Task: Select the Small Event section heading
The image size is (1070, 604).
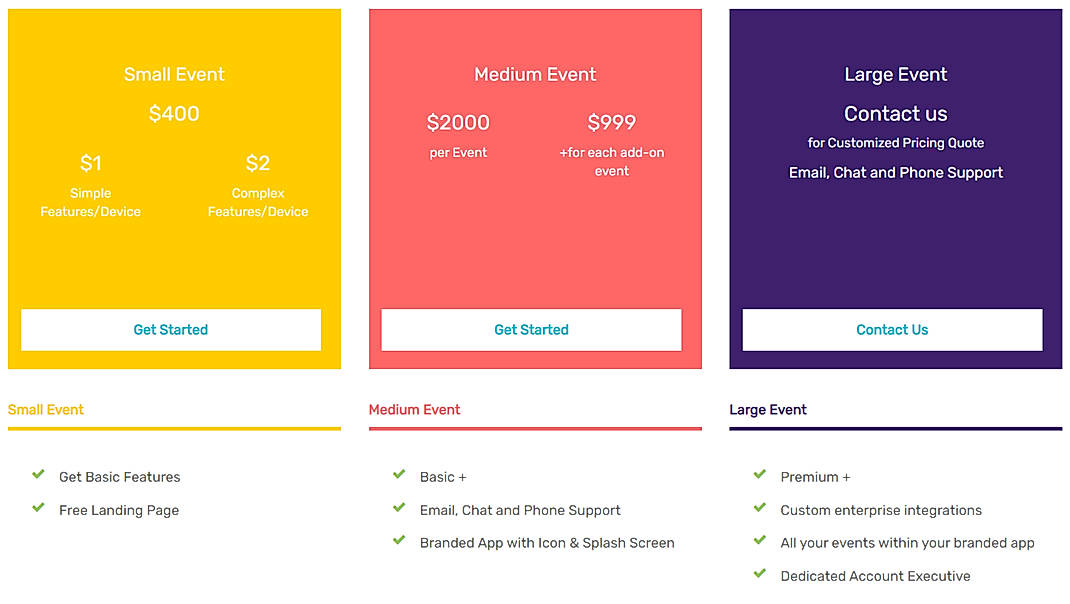Action: pos(45,409)
